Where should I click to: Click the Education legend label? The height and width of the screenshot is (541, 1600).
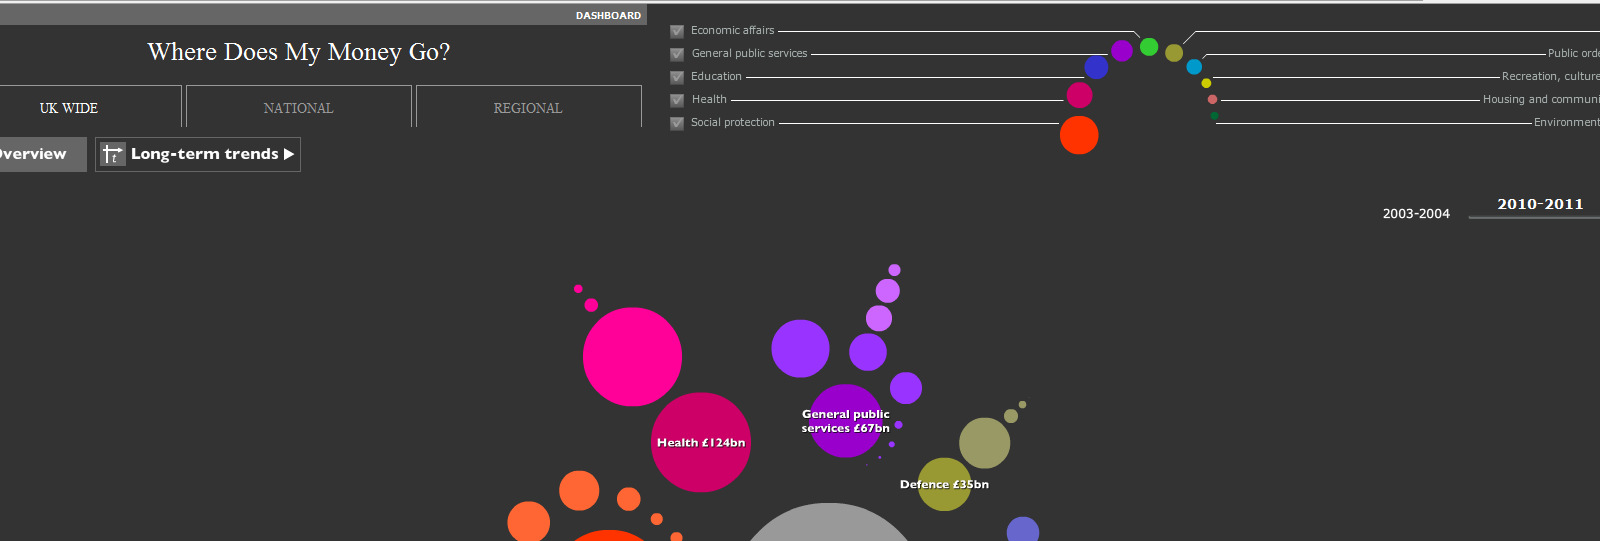pos(716,76)
